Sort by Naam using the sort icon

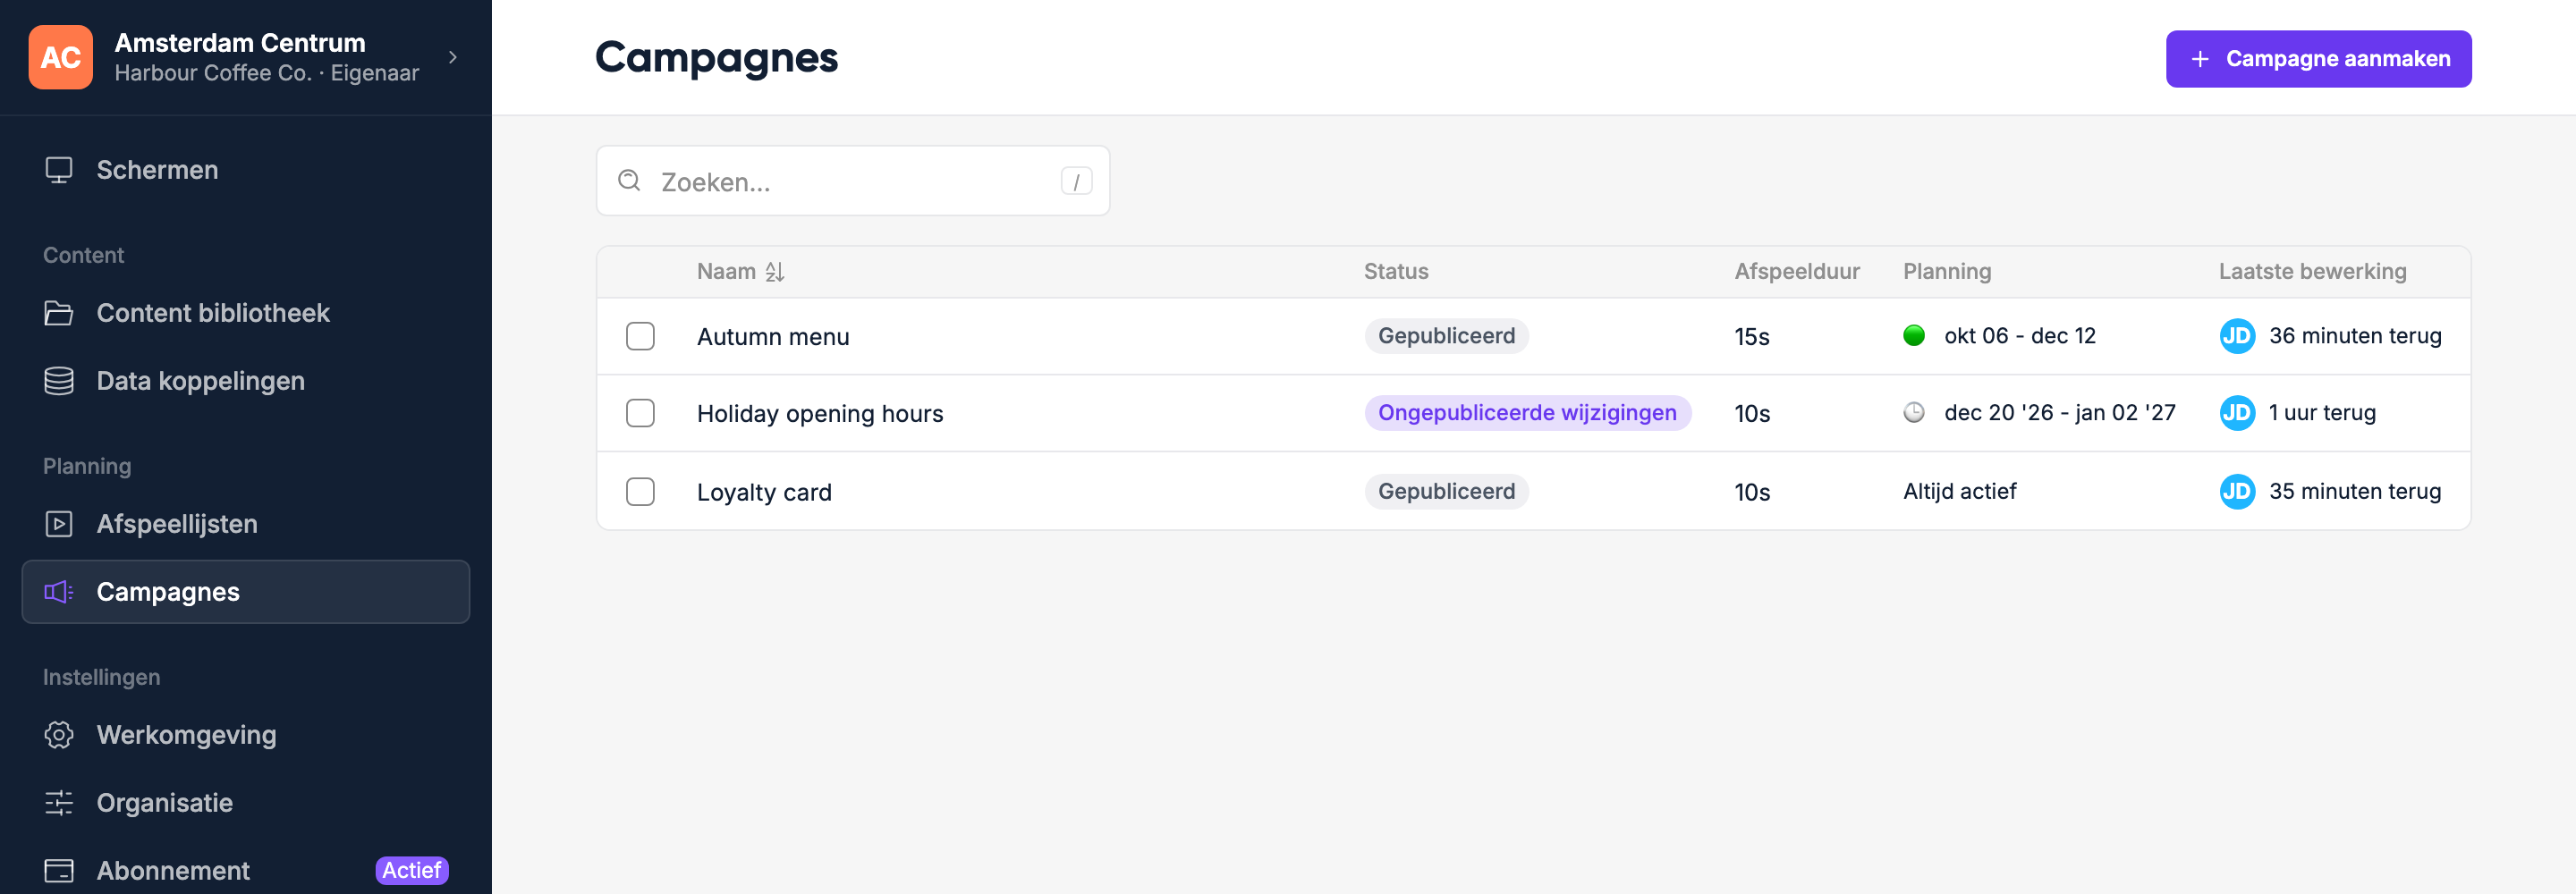[x=775, y=271]
